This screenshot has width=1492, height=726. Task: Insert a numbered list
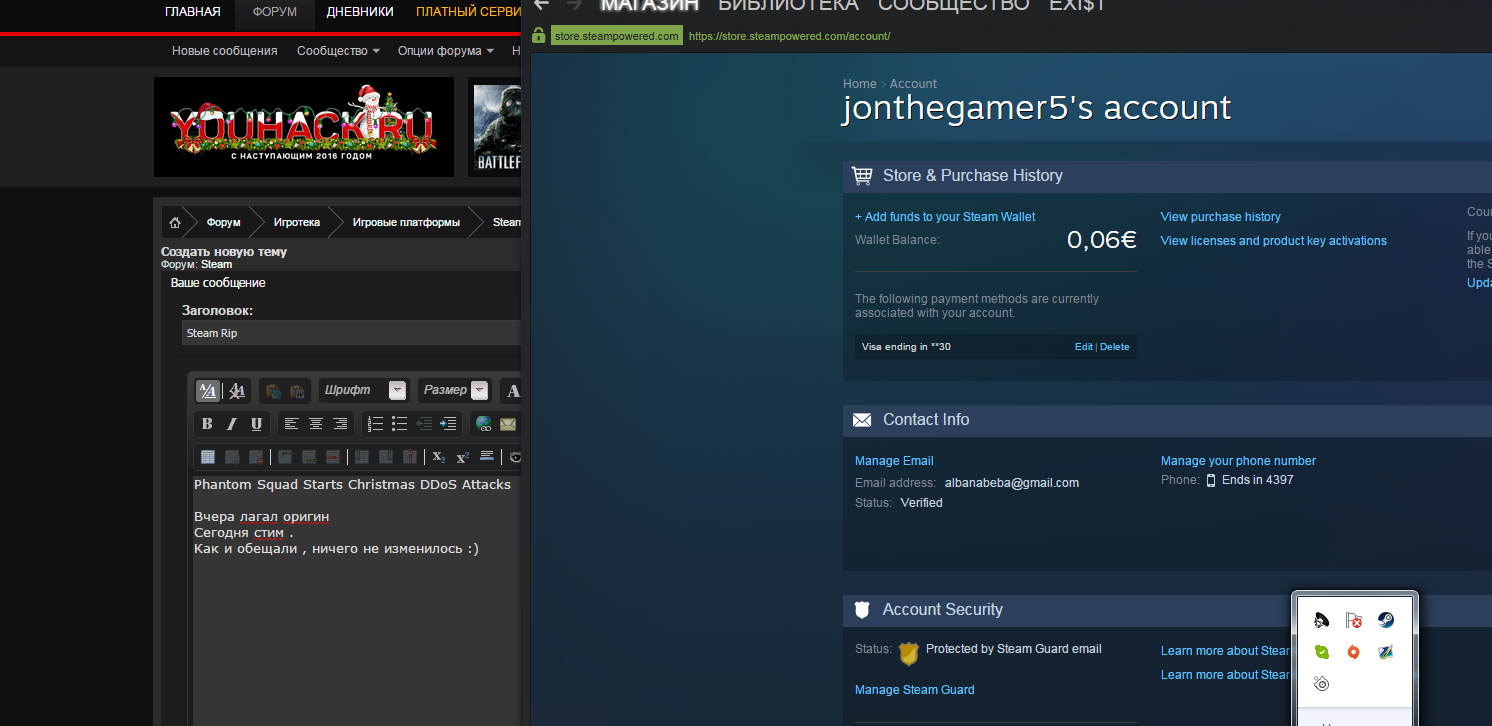click(x=375, y=424)
